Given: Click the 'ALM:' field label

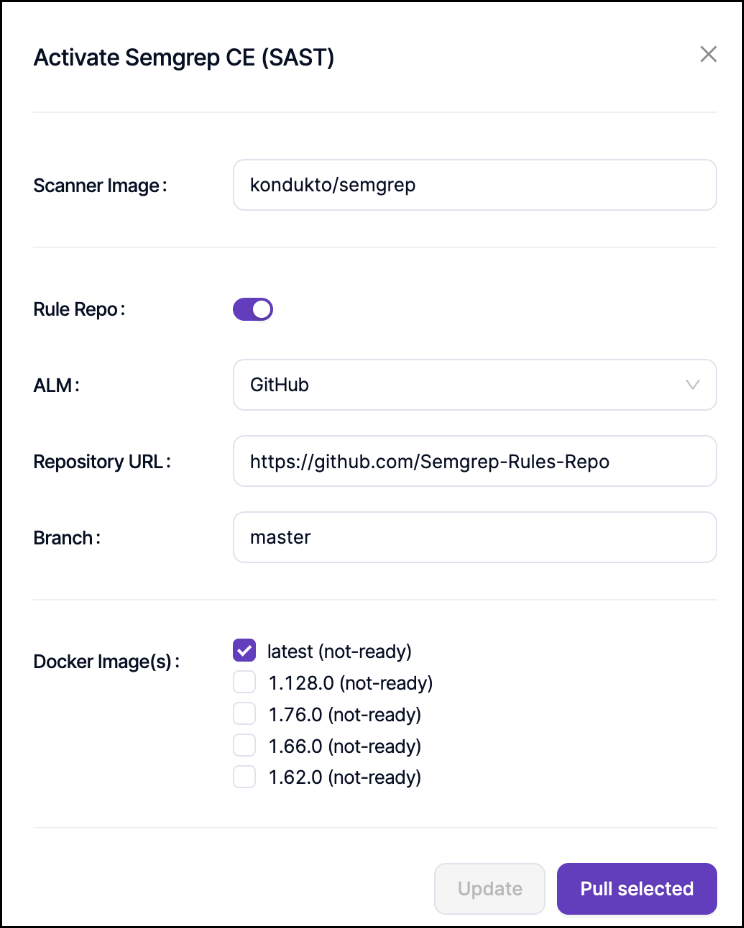Looking at the screenshot, I should (56, 385).
